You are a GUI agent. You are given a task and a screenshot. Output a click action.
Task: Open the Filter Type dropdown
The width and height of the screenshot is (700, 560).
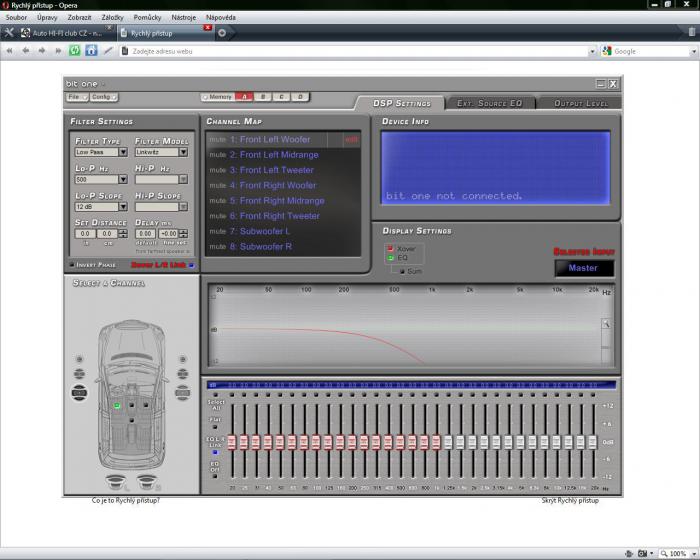(x=123, y=153)
